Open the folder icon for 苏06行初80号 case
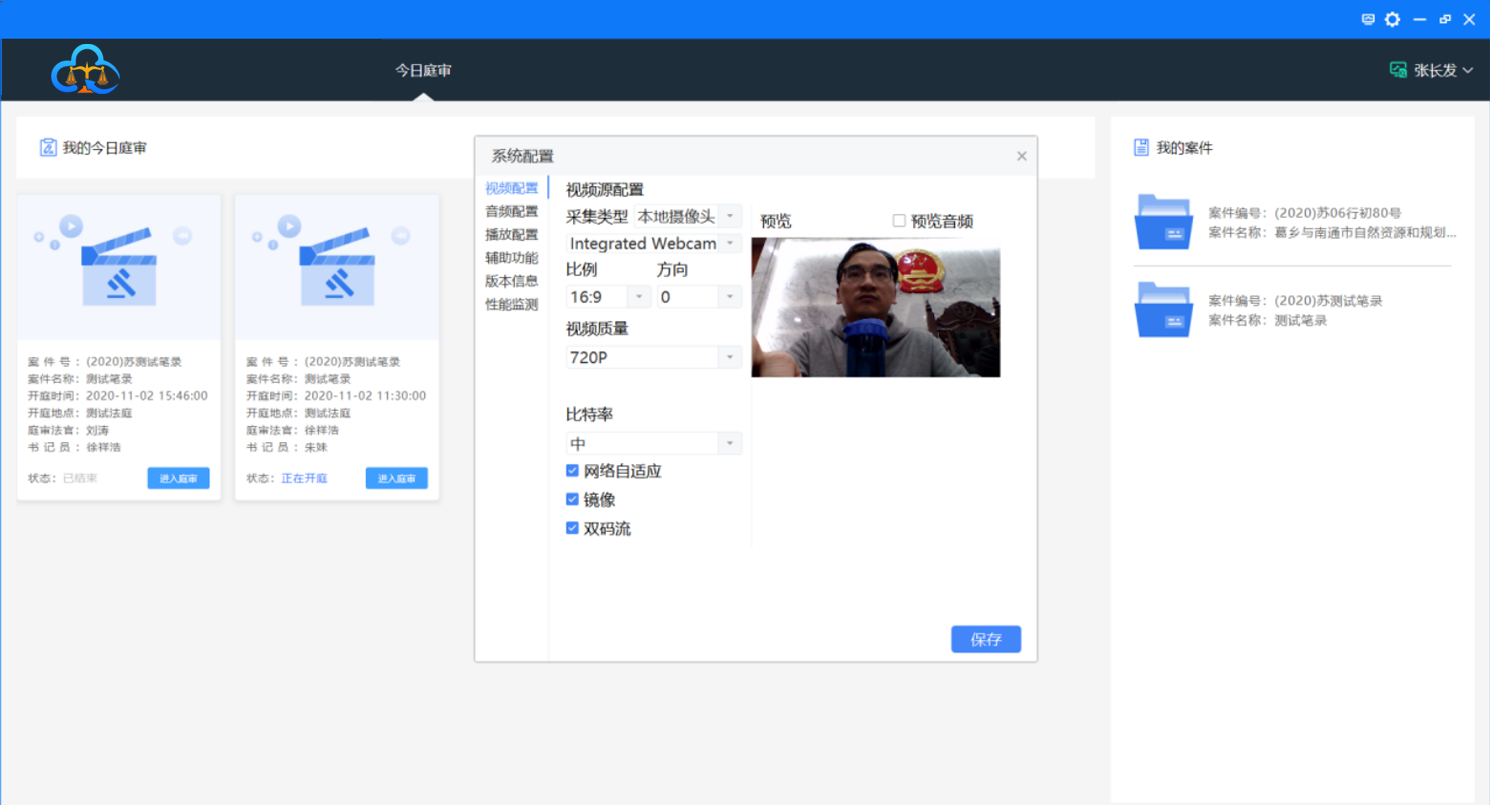1490x805 pixels. [x=1163, y=222]
